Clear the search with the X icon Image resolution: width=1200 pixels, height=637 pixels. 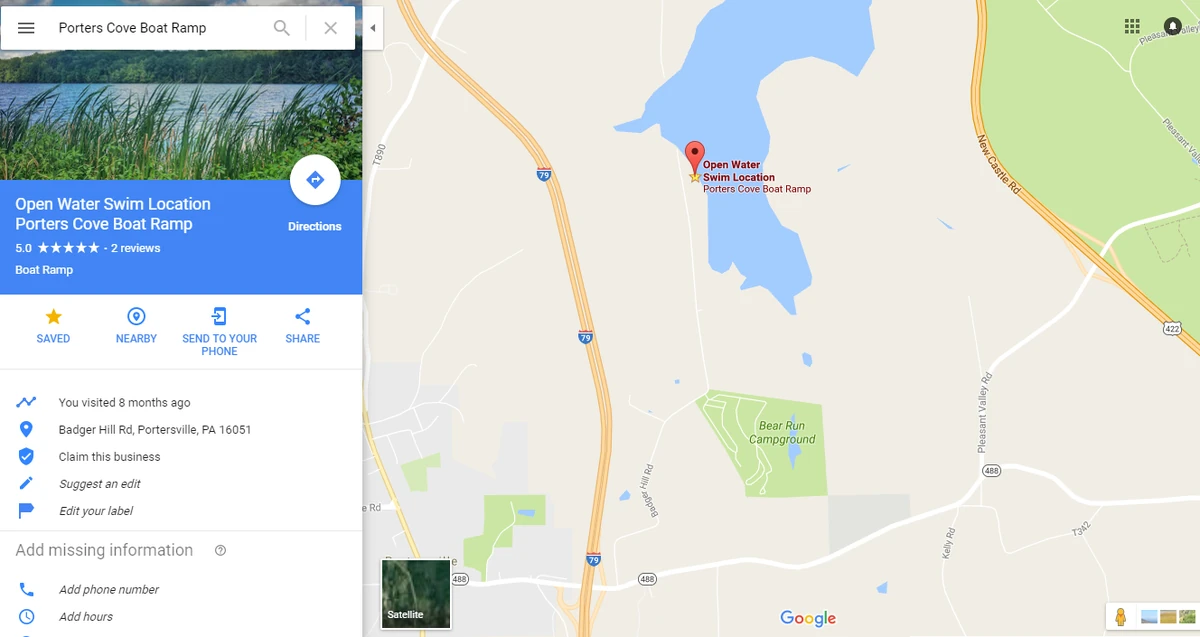[x=331, y=28]
